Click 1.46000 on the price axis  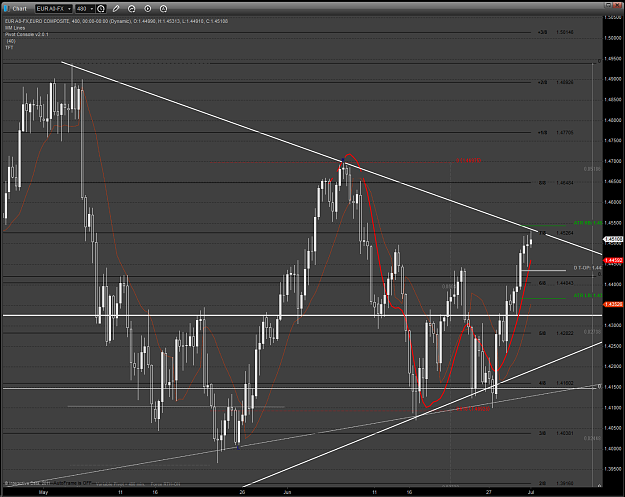(x=613, y=202)
